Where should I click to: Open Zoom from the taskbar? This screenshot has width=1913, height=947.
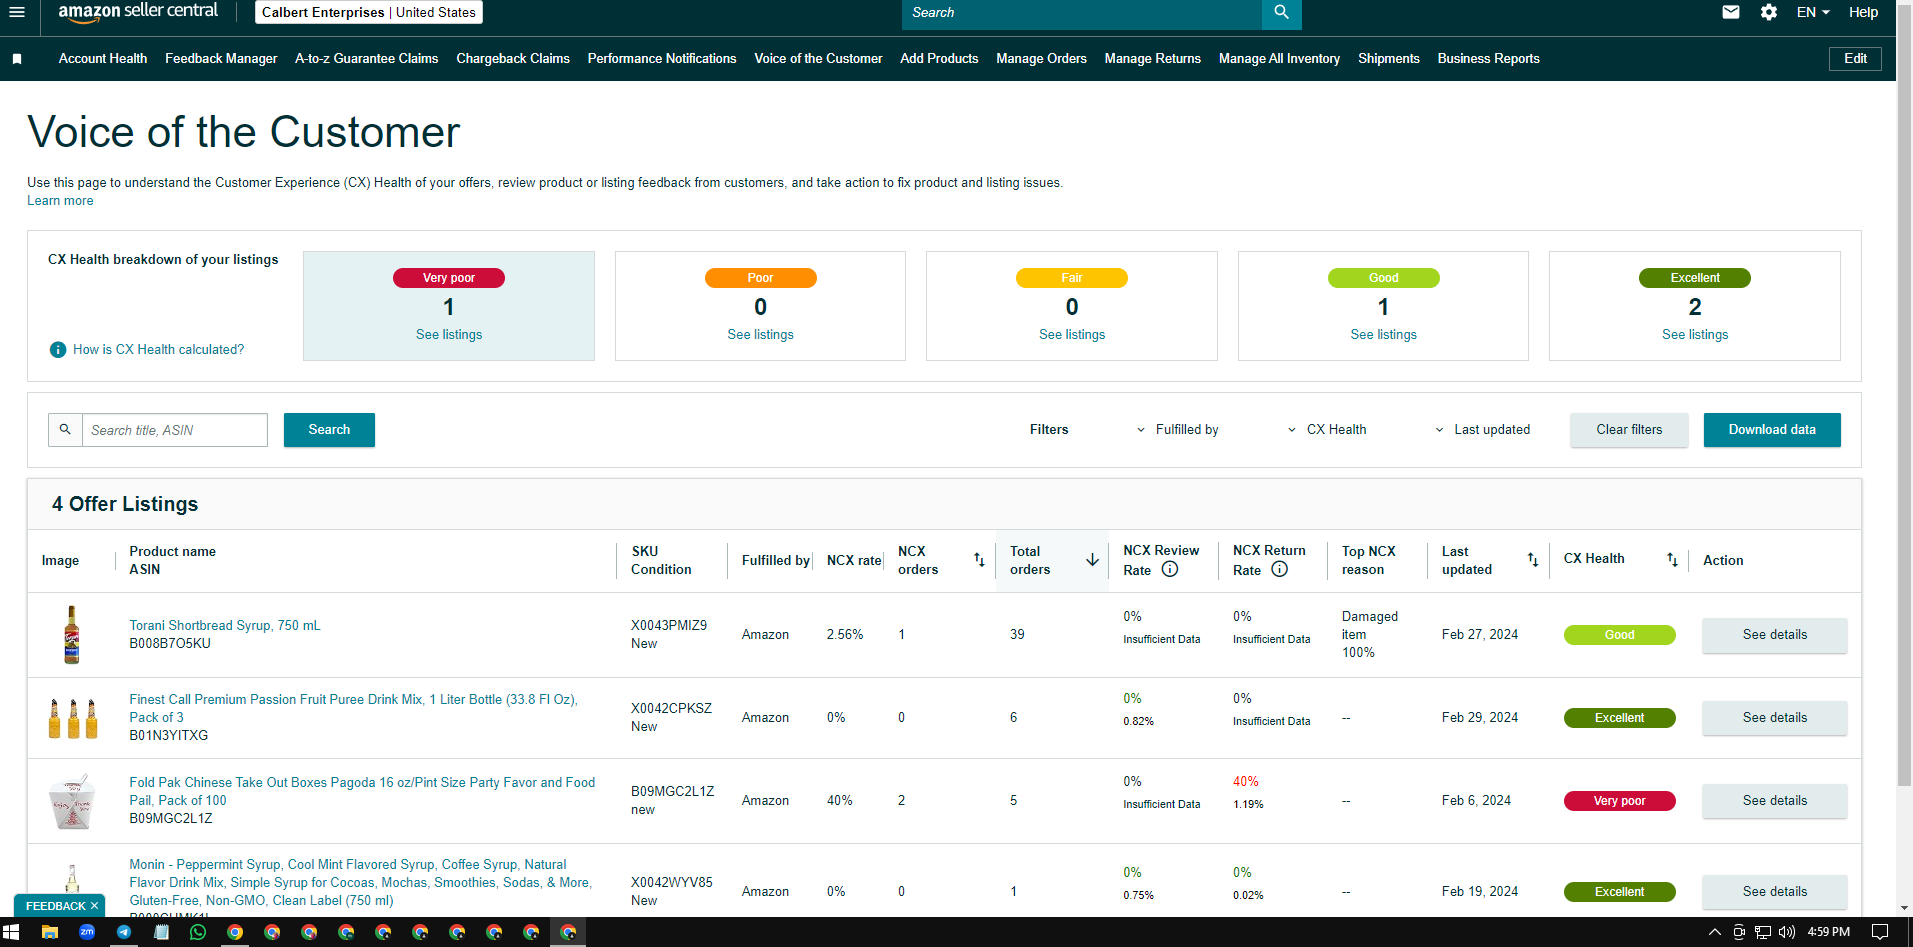[87, 932]
